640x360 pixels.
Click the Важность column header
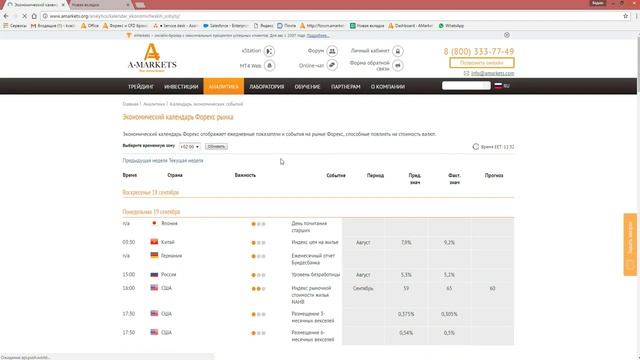point(245,175)
